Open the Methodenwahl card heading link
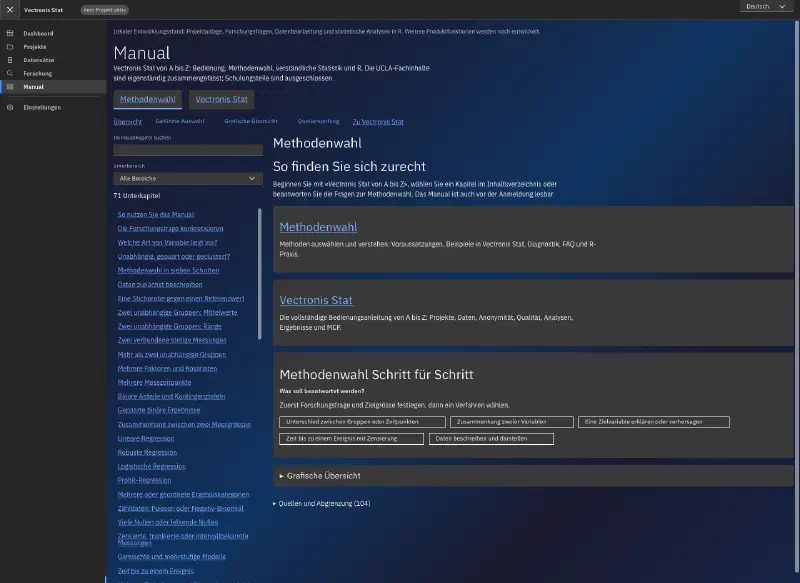This screenshot has width=800, height=583. (318, 227)
